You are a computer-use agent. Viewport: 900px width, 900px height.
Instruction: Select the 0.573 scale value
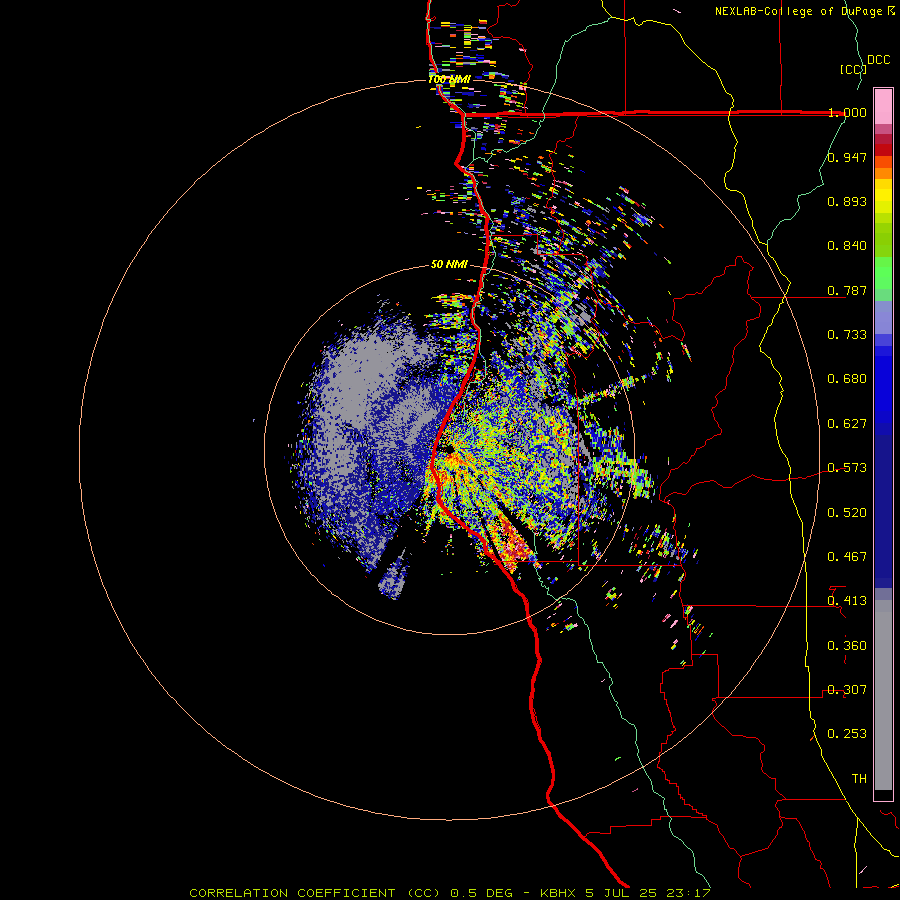[847, 468]
